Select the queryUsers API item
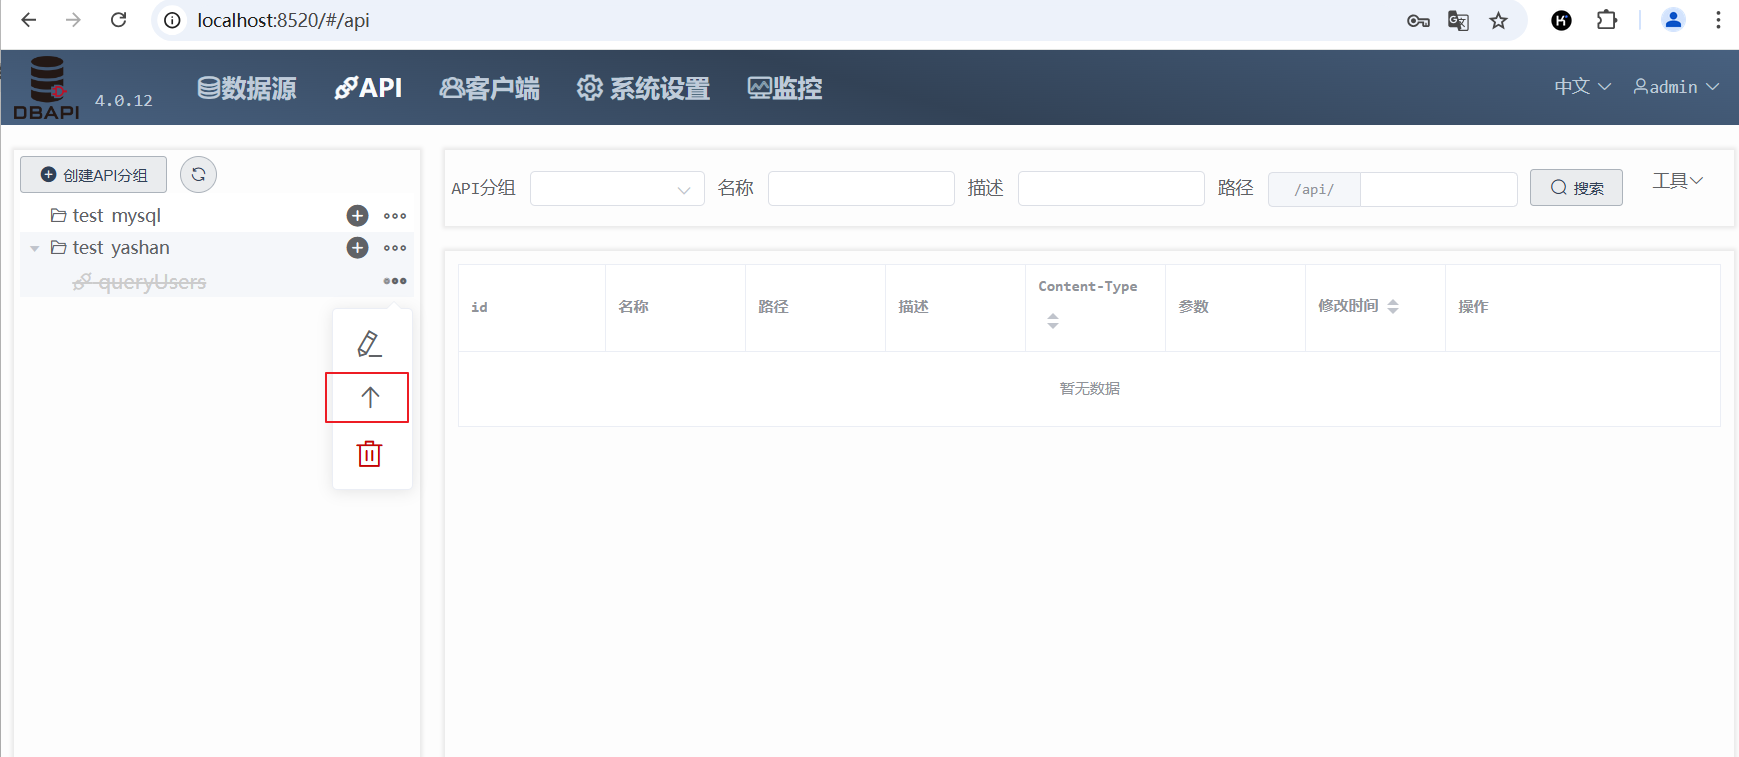Screen dimensions: 1739x757 pos(139,282)
